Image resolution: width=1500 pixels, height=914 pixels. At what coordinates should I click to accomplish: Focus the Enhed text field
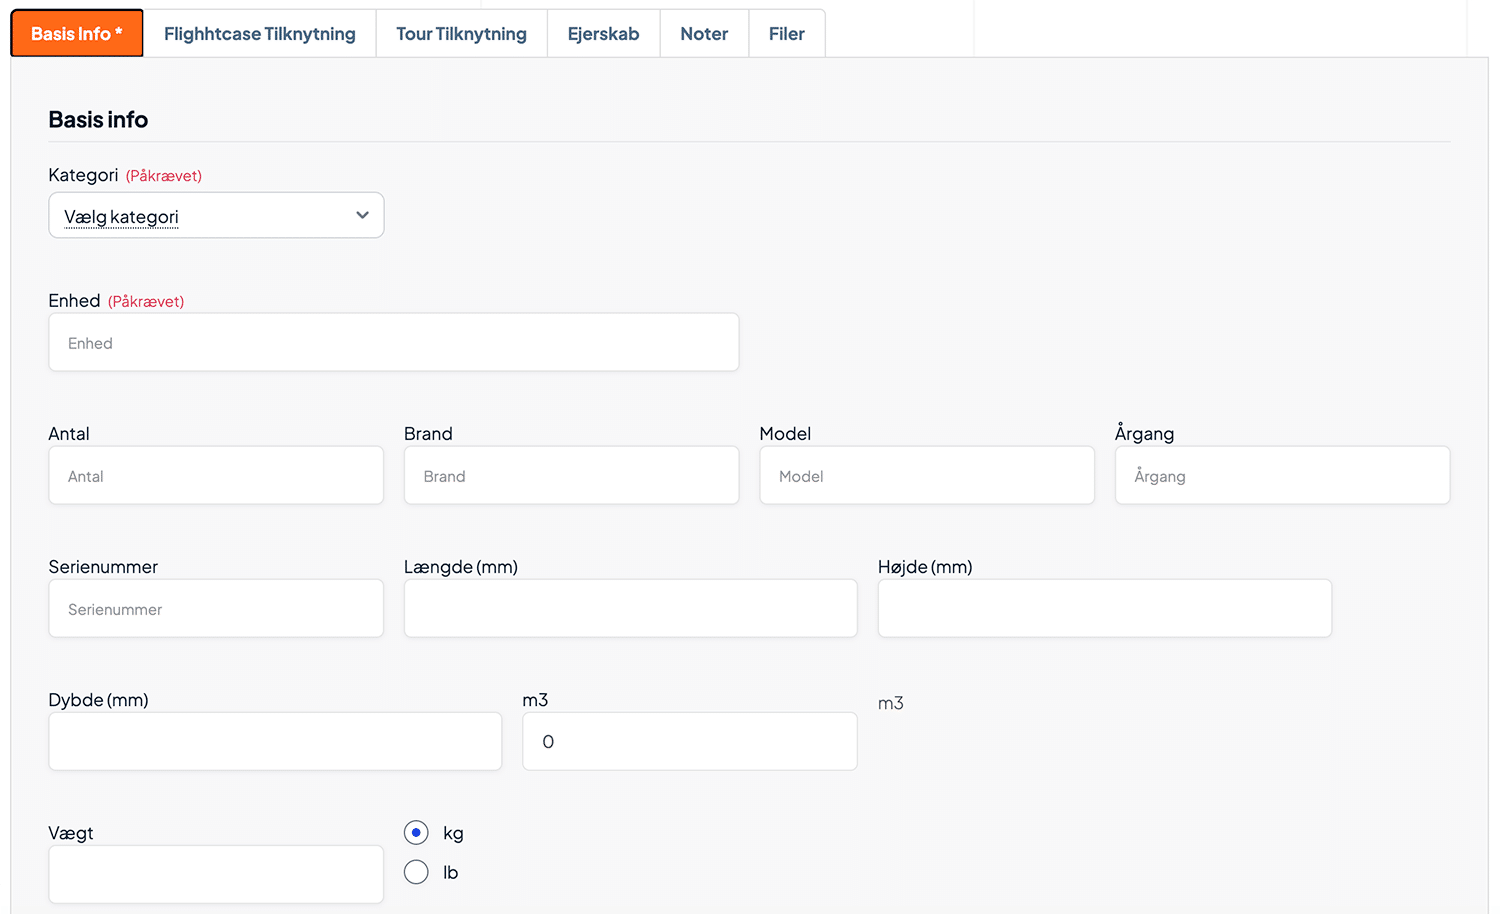pos(393,343)
